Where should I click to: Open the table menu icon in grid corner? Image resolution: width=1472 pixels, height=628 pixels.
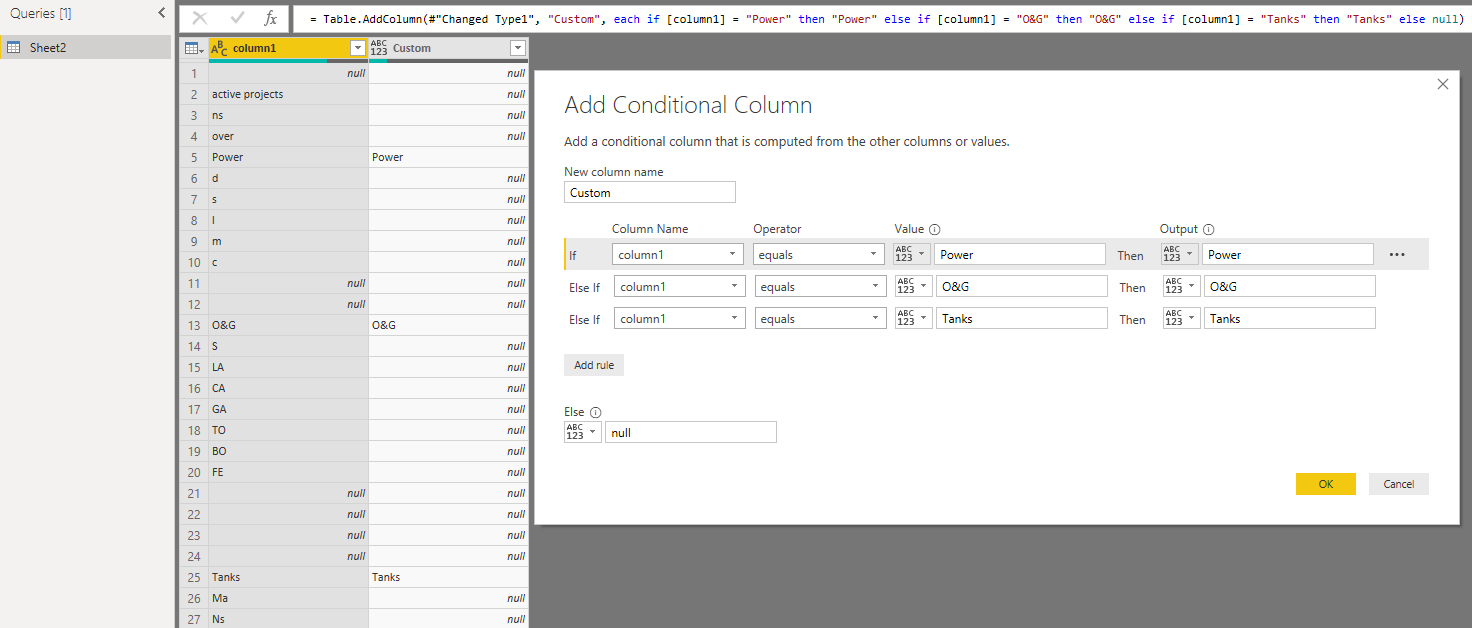coord(193,48)
